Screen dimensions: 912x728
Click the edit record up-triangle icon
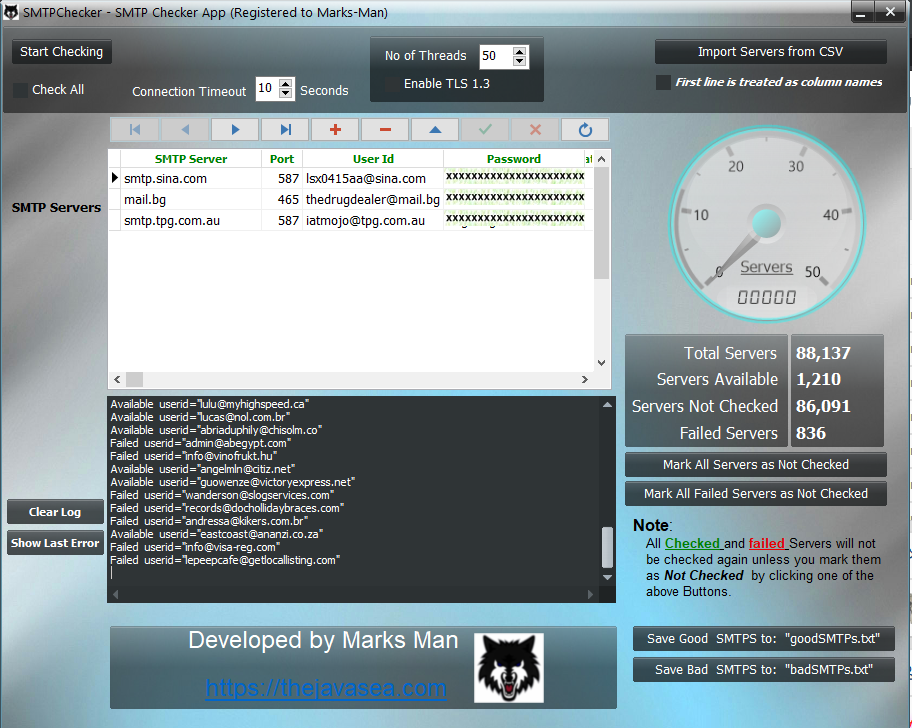click(x=435, y=130)
